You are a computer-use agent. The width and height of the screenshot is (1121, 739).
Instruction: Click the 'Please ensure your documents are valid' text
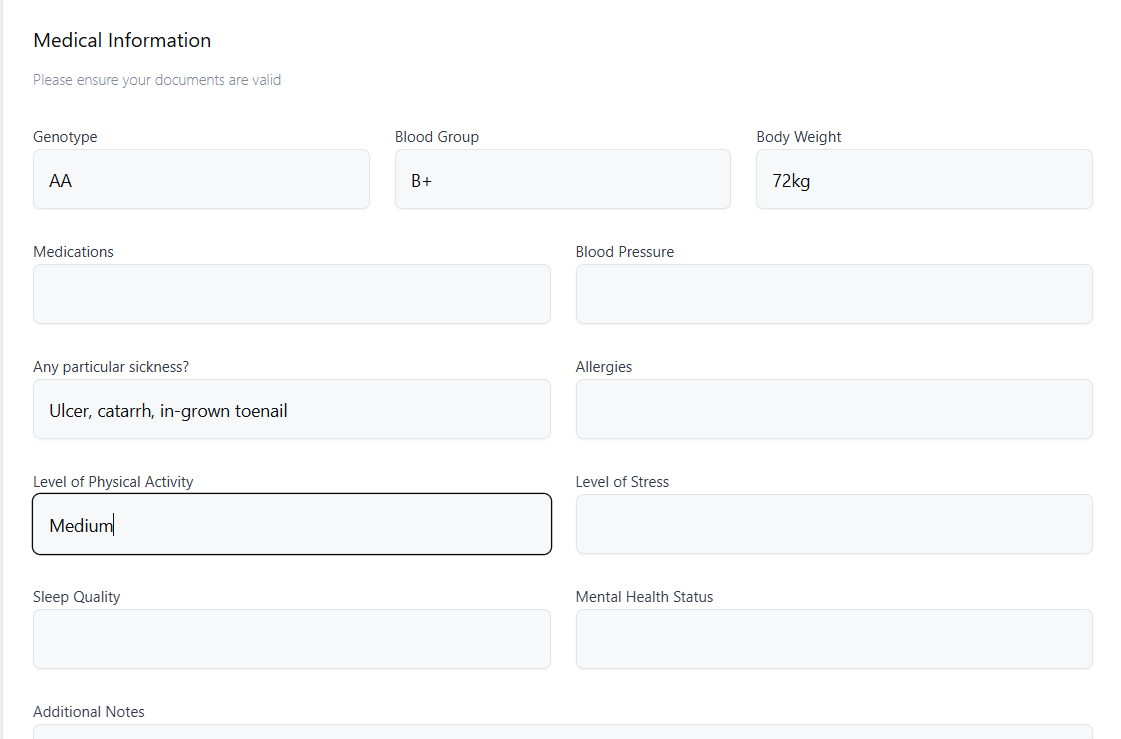pyautogui.click(x=157, y=80)
